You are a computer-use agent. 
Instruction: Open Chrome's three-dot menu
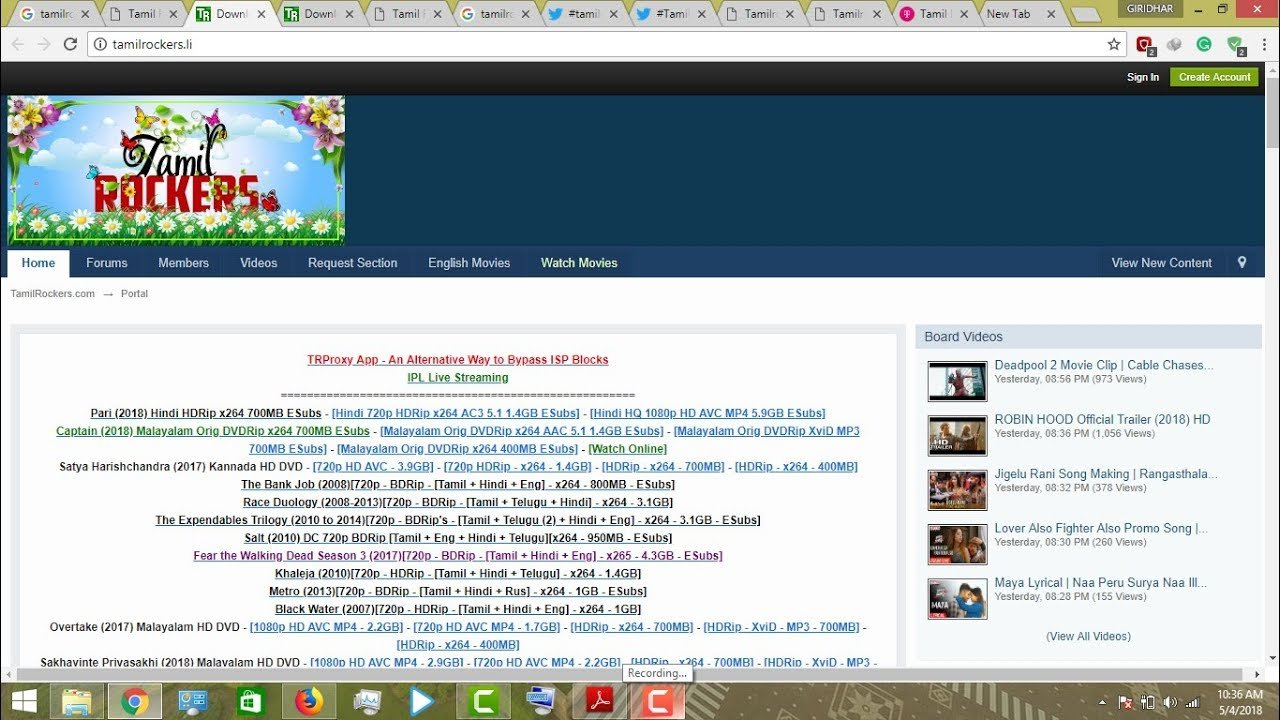(x=1264, y=44)
